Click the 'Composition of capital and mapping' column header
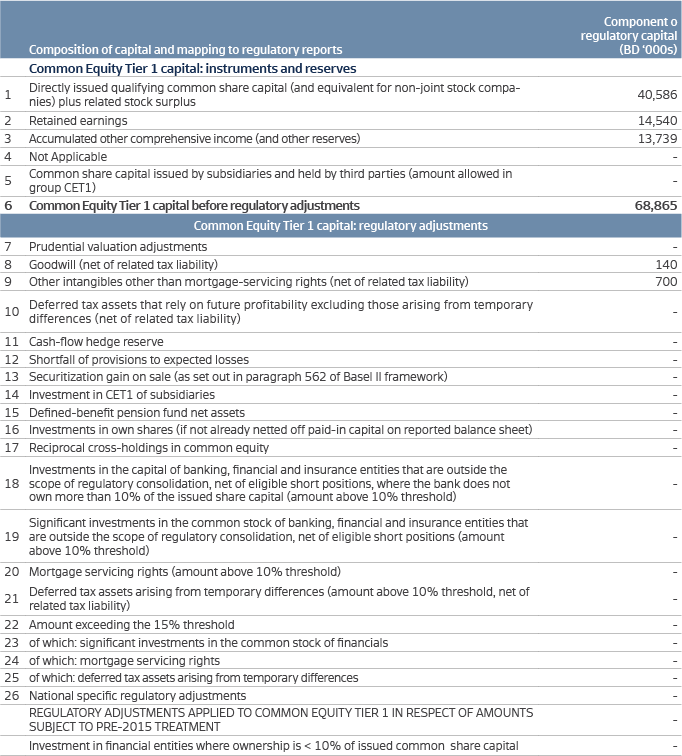This screenshot has width=682, height=756. click(185, 49)
